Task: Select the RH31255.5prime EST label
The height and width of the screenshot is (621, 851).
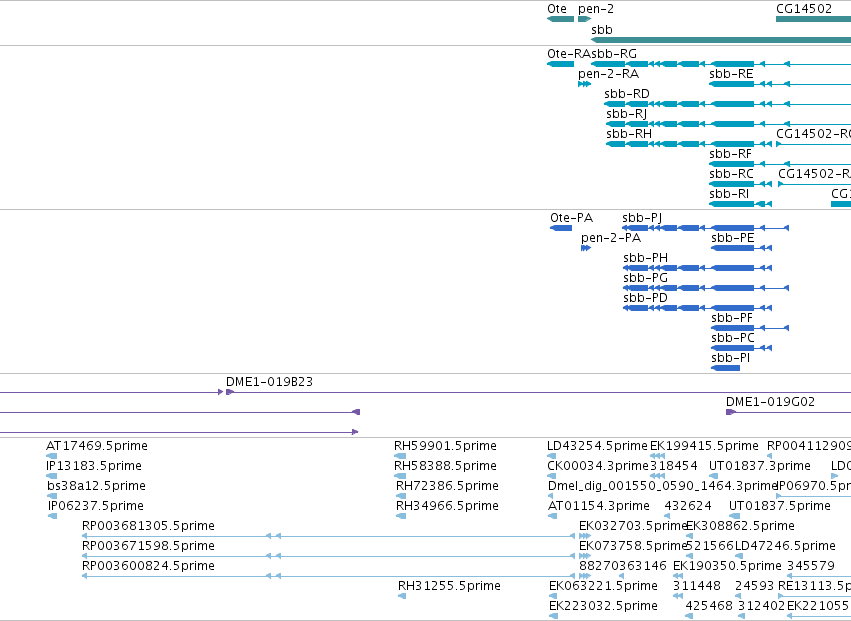Action: point(449,586)
